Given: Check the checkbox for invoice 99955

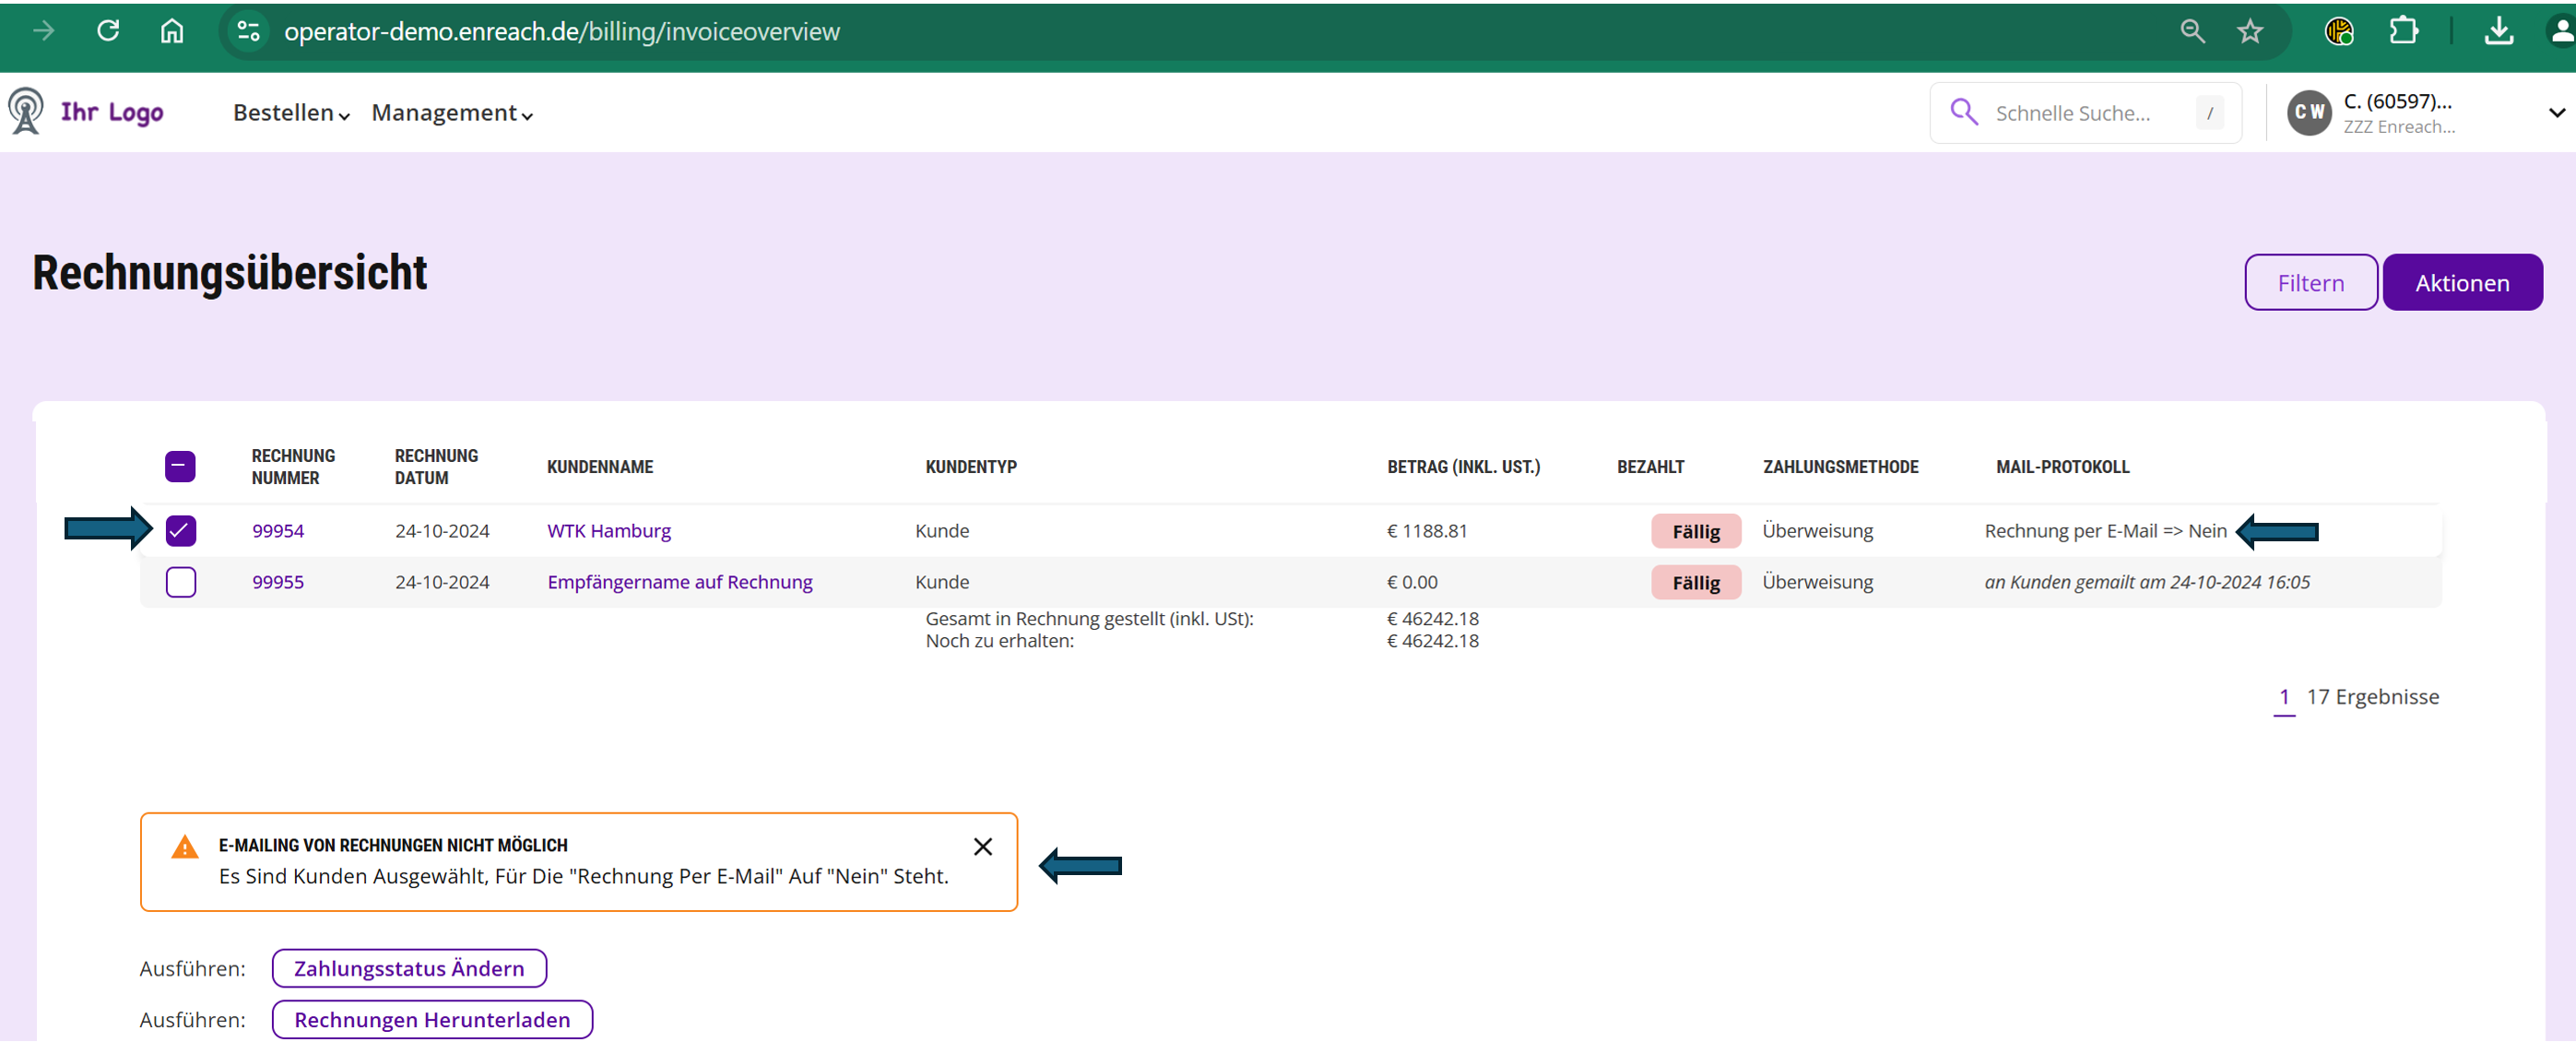Looking at the screenshot, I should click(x=180, y=581).
